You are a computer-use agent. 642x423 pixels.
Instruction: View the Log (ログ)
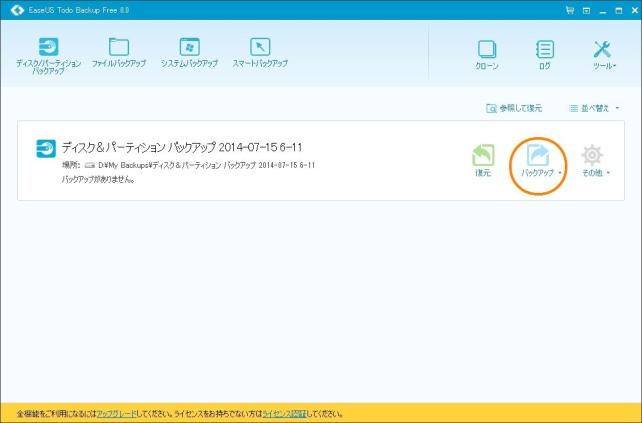click(x=545, y=55)
